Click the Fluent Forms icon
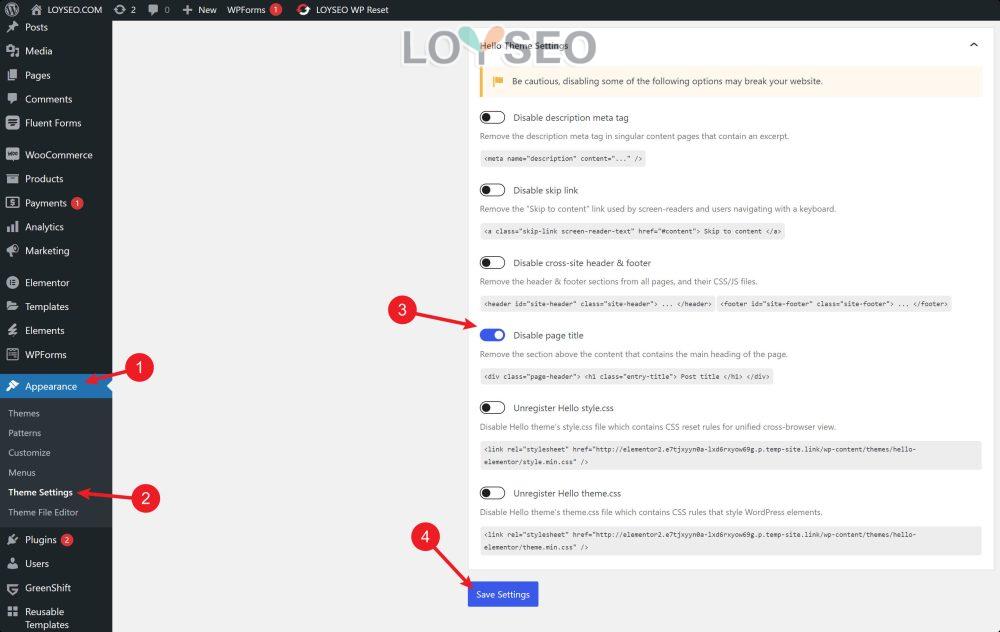1000x632 pixels. [x=12, y=123]
